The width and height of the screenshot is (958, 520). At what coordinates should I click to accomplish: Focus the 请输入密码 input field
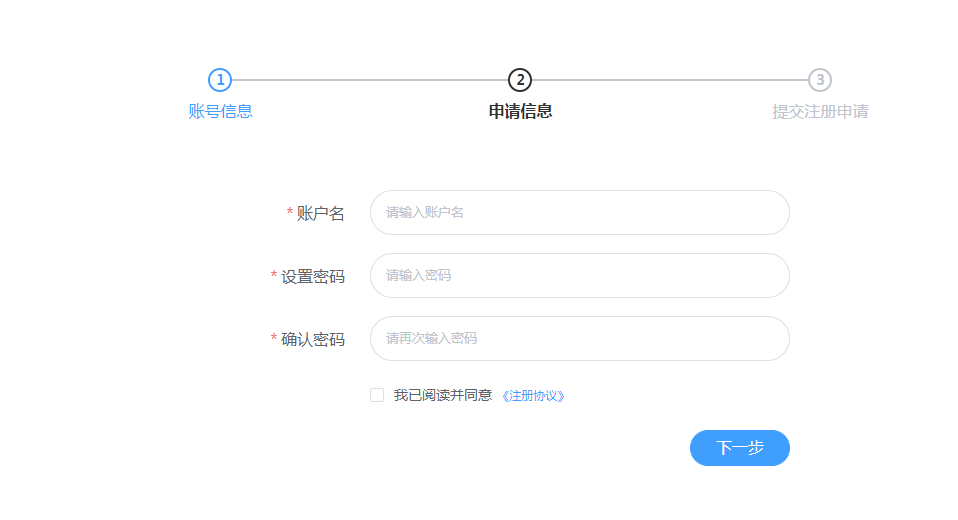(x=580, y=276)
